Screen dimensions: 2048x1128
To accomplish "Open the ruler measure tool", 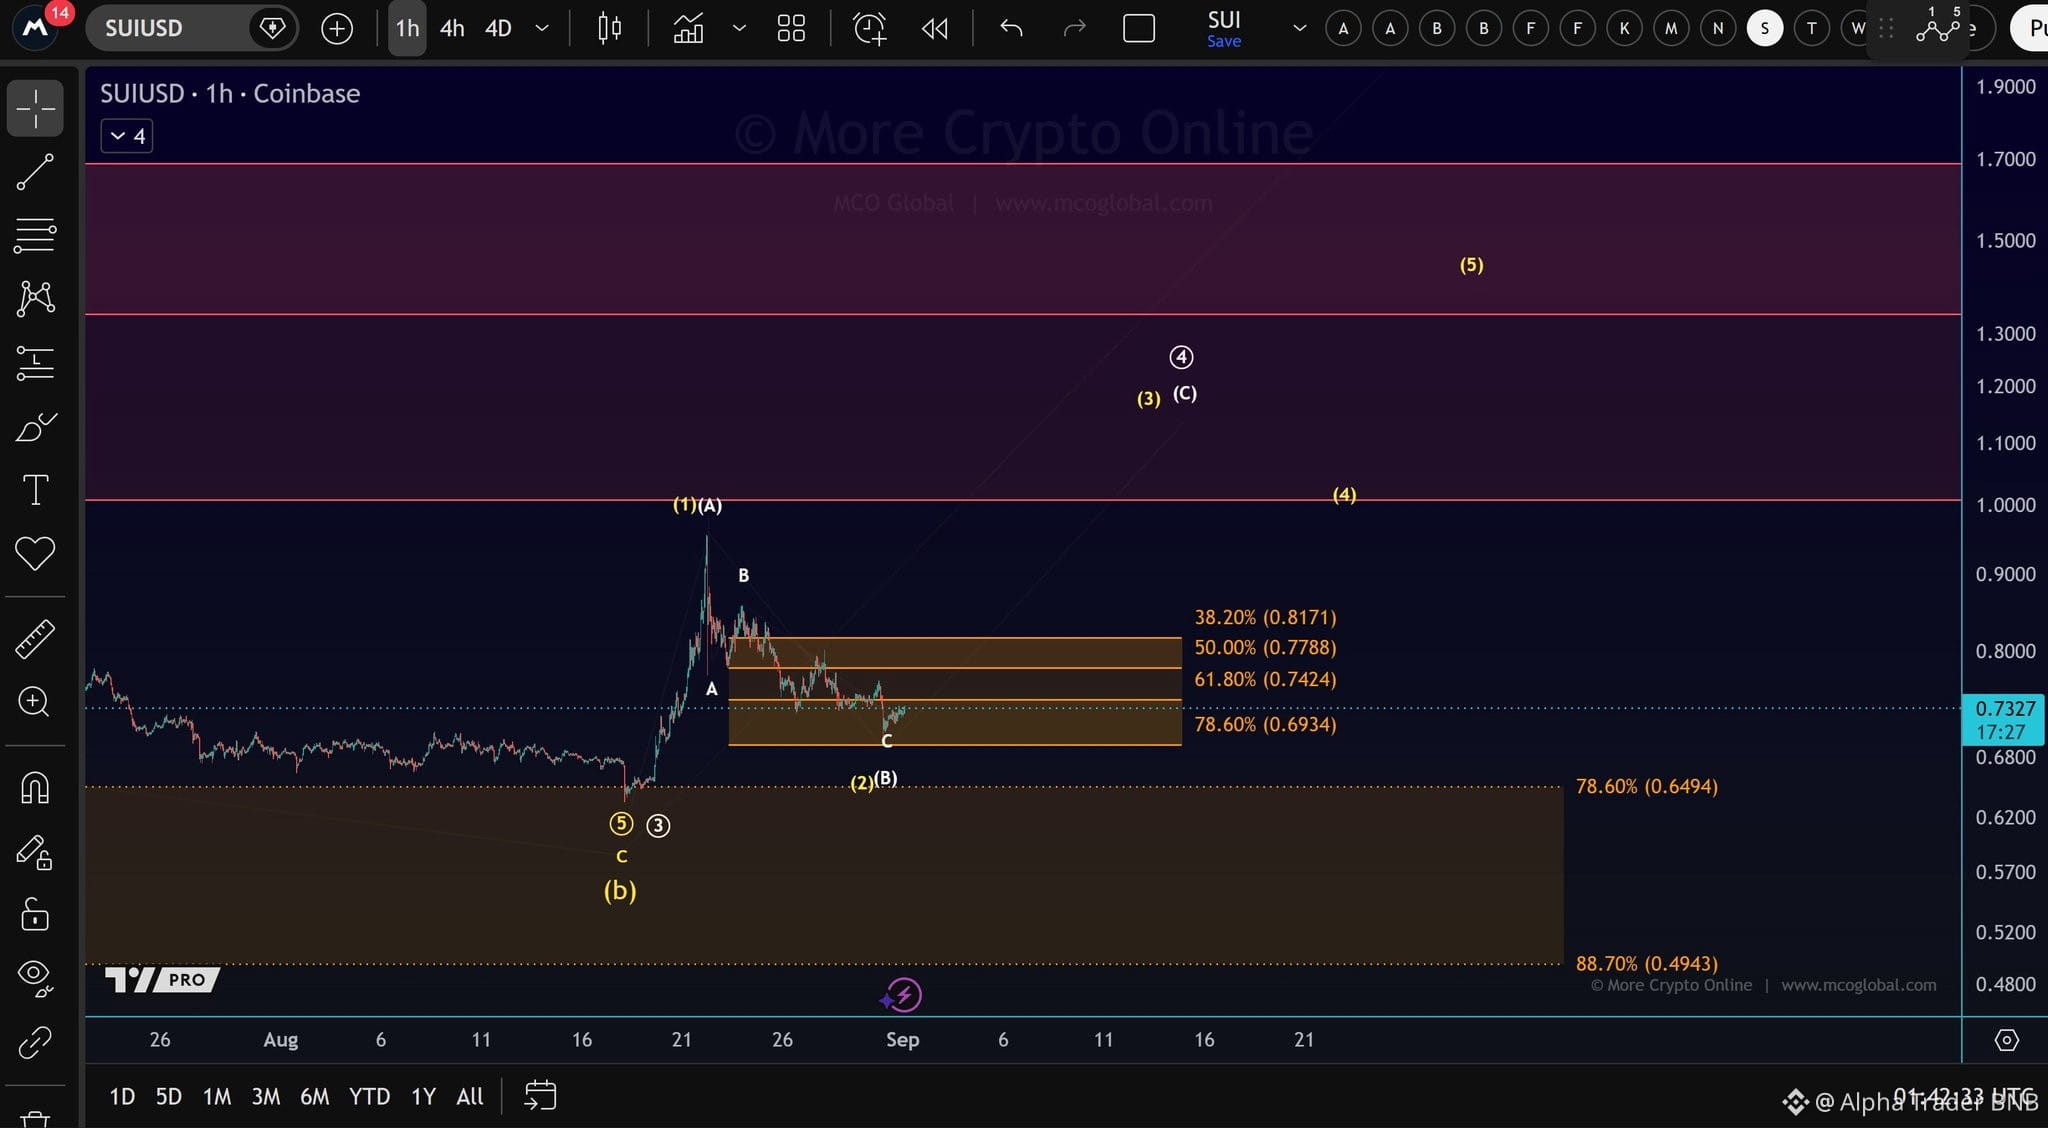I will (x=35, y=639).
